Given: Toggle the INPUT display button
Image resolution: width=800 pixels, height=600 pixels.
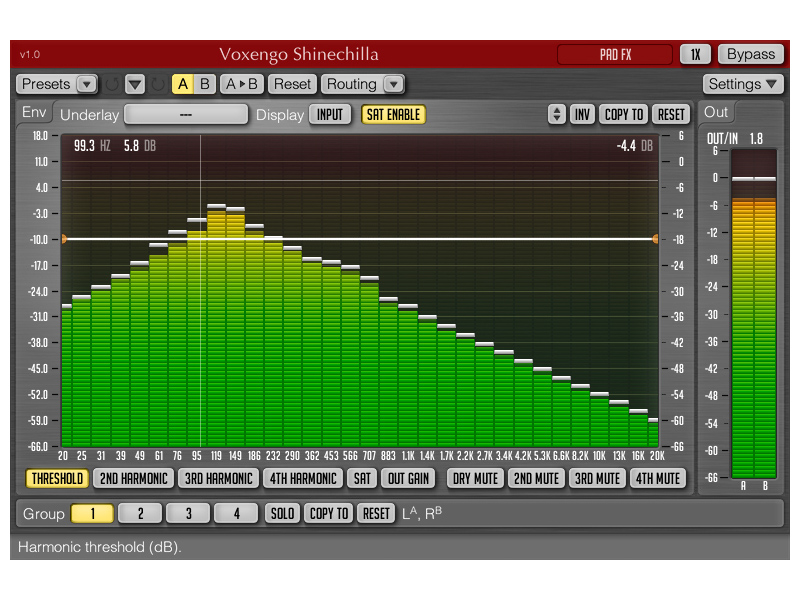Looking at the screenshot, I should pos(330,115).
